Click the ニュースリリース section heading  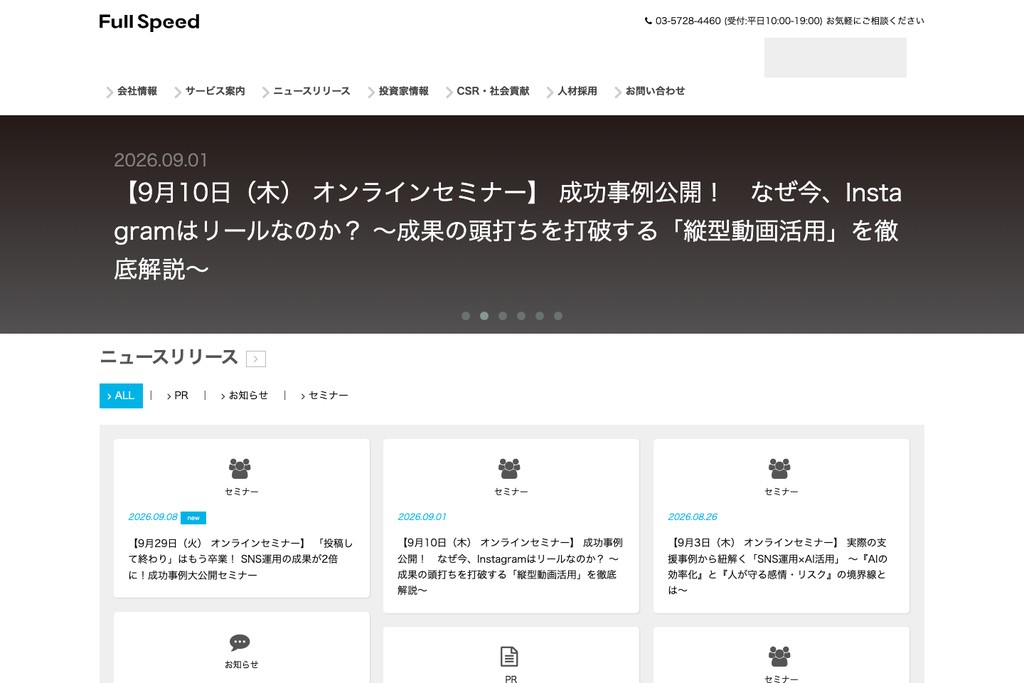coord(168,357)
